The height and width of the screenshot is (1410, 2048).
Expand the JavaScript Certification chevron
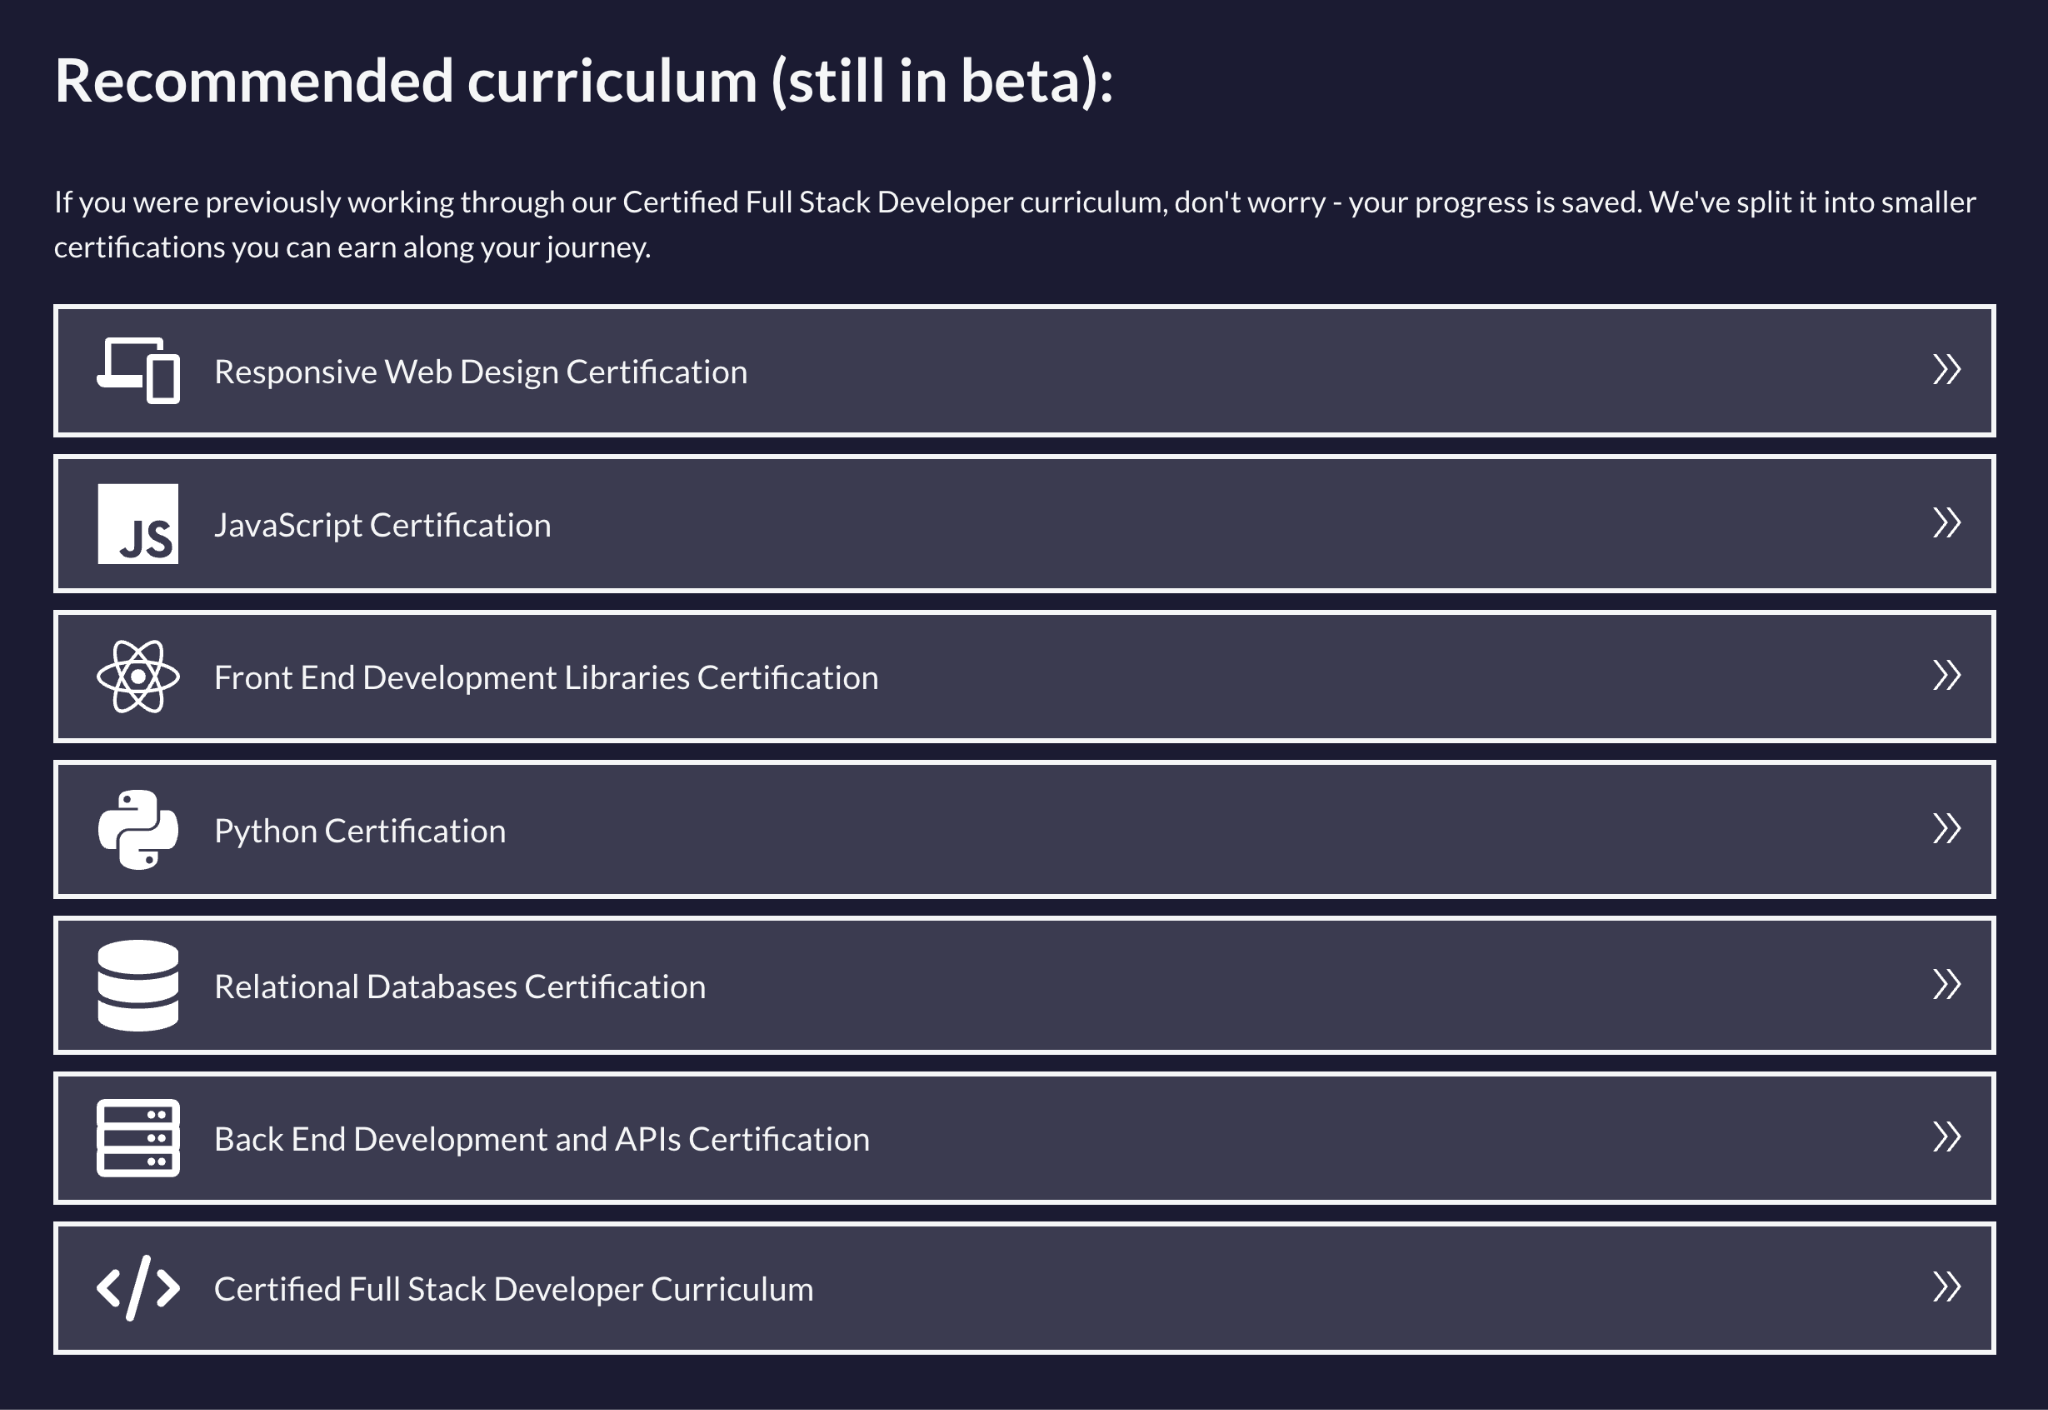[x=1946, y=524]
